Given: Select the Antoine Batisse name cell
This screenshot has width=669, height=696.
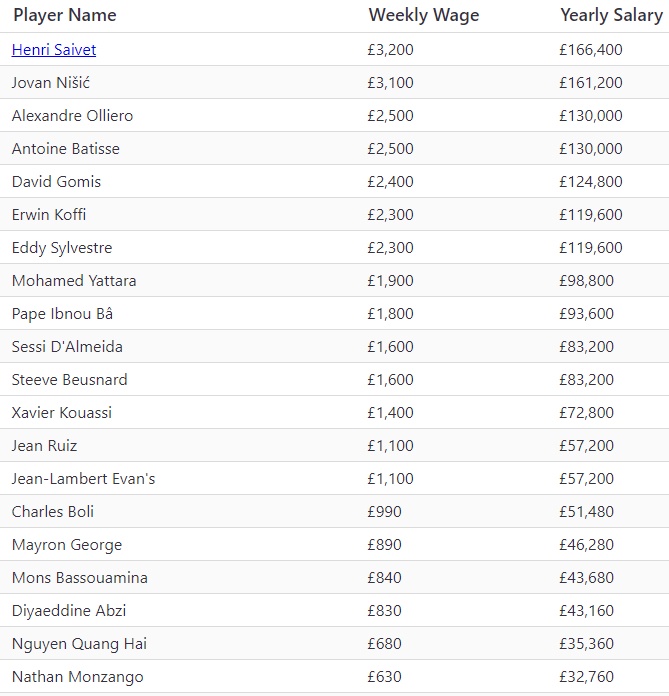Looking at the screenshot, I should point(66,148).
